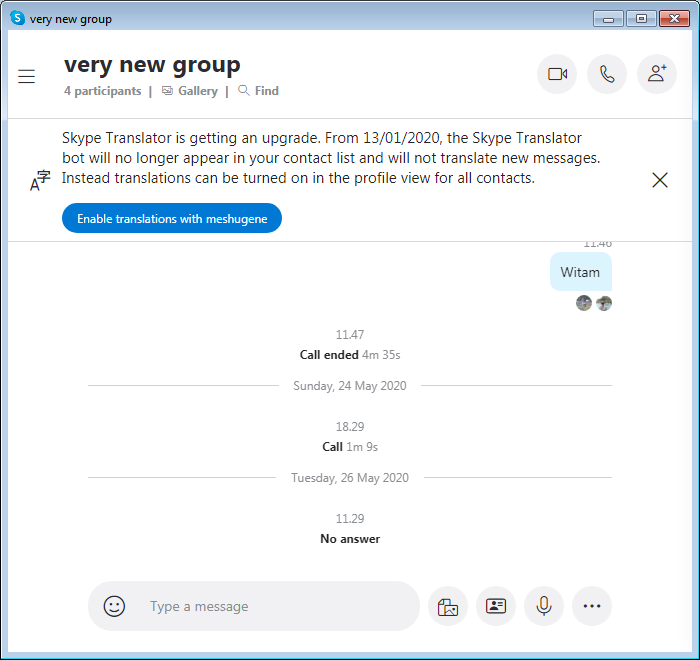Start an audio call
This screenshot has height=660, width=700.
607,74
